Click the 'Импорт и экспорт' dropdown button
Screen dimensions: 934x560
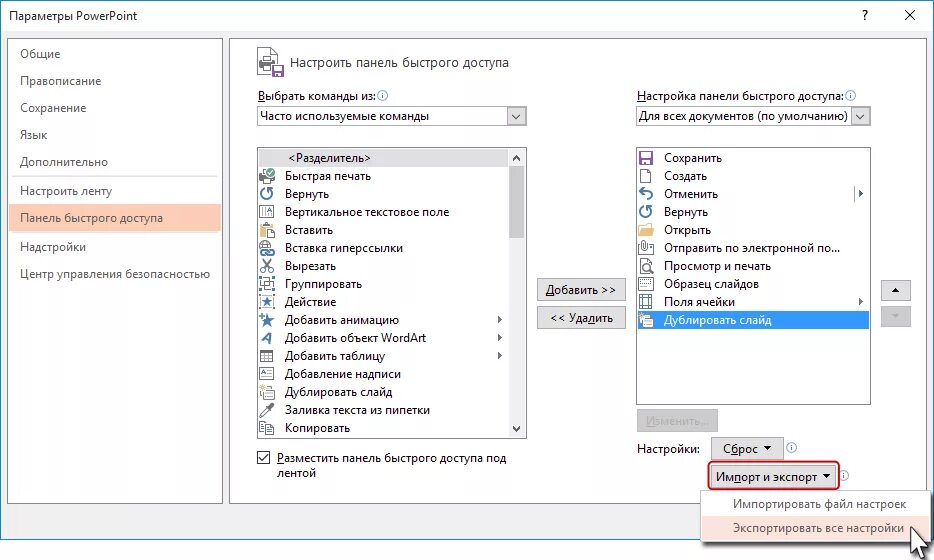(x=773, y=477)
